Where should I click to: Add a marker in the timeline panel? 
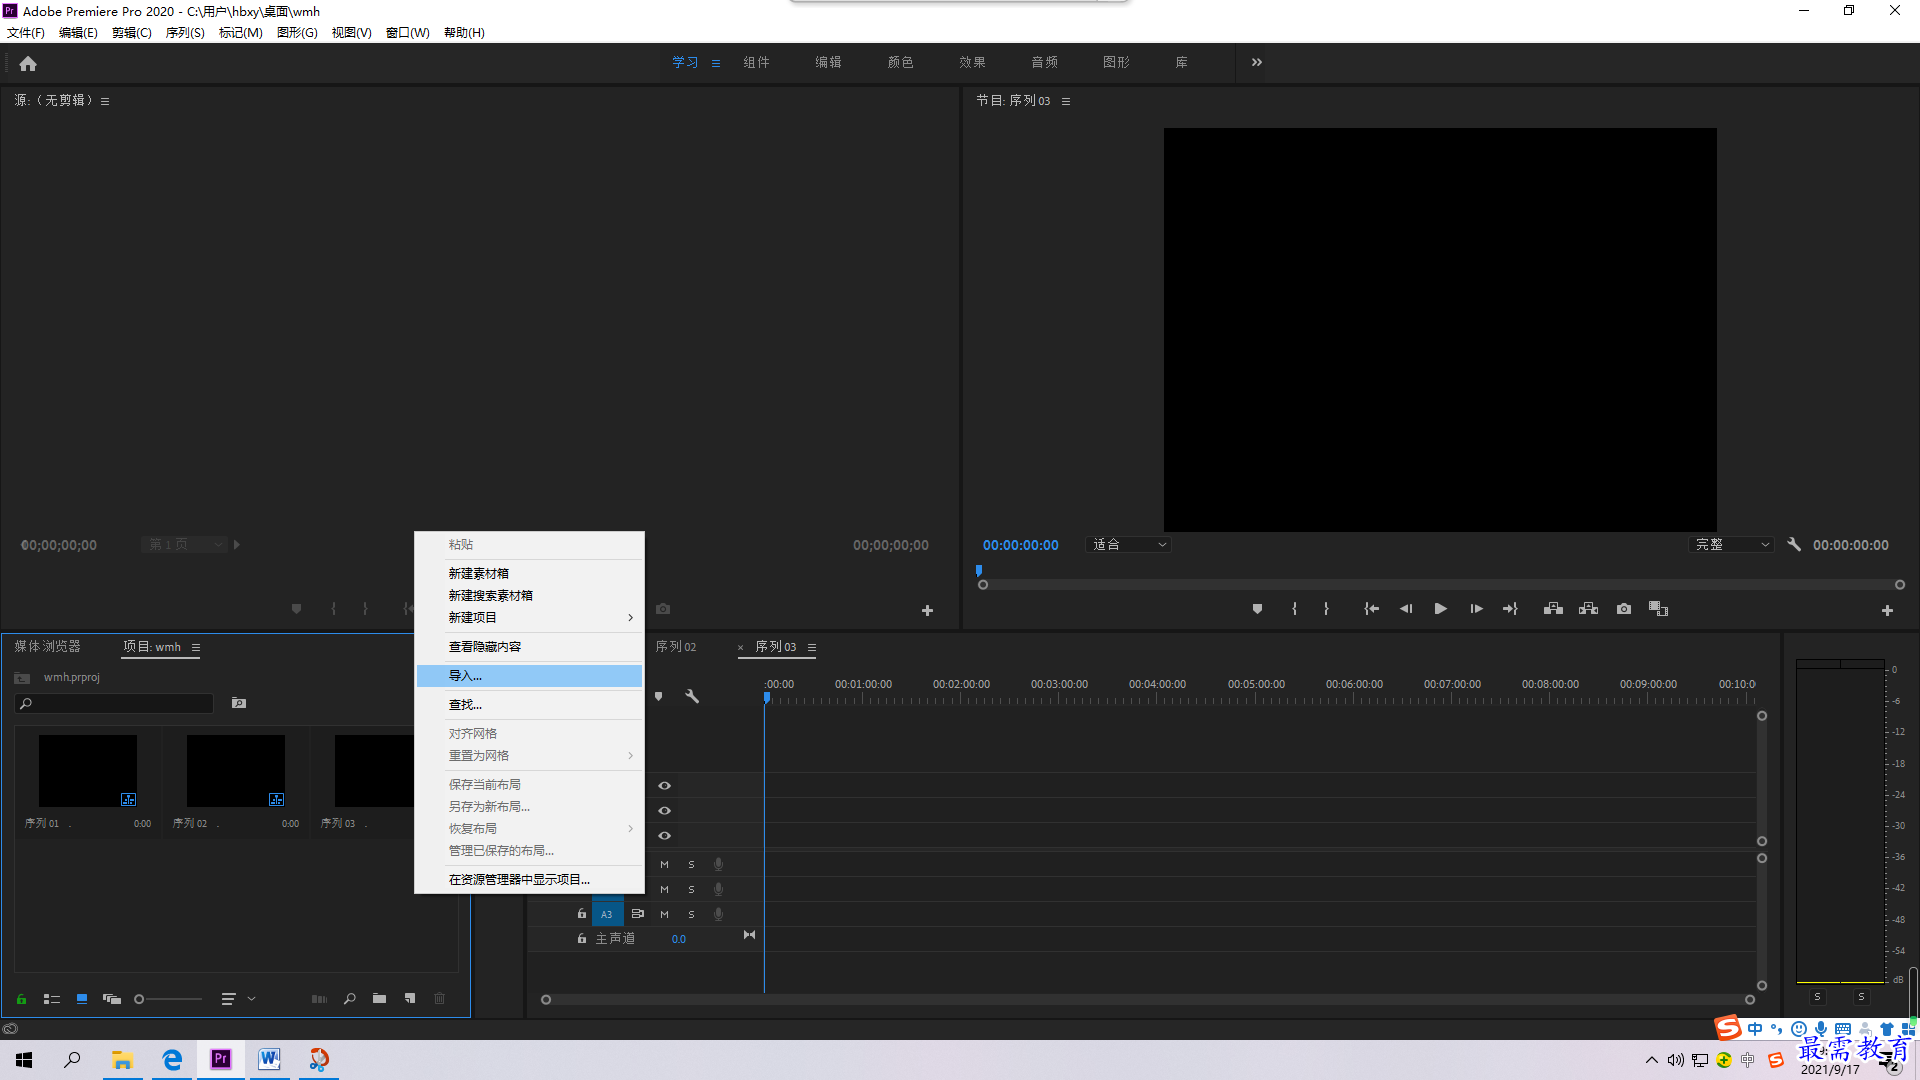pyautogui.click(x=658, y=696)
